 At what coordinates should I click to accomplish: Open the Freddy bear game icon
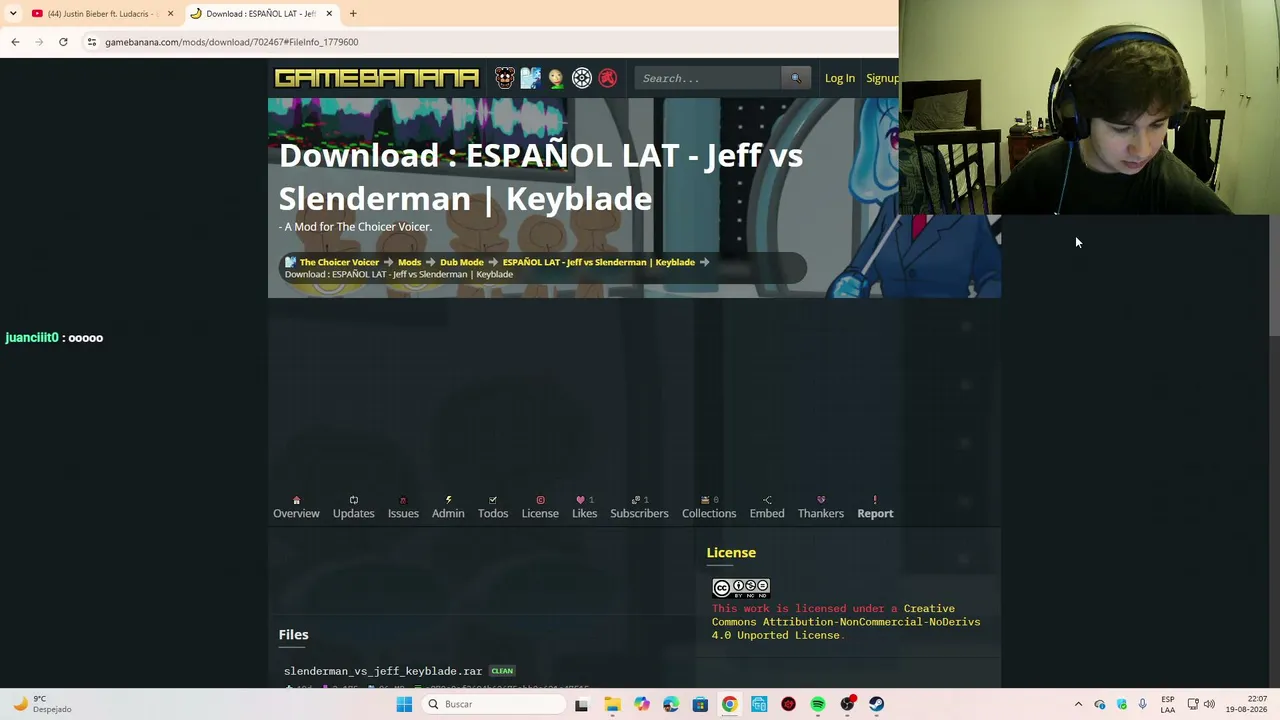point(505,78)
